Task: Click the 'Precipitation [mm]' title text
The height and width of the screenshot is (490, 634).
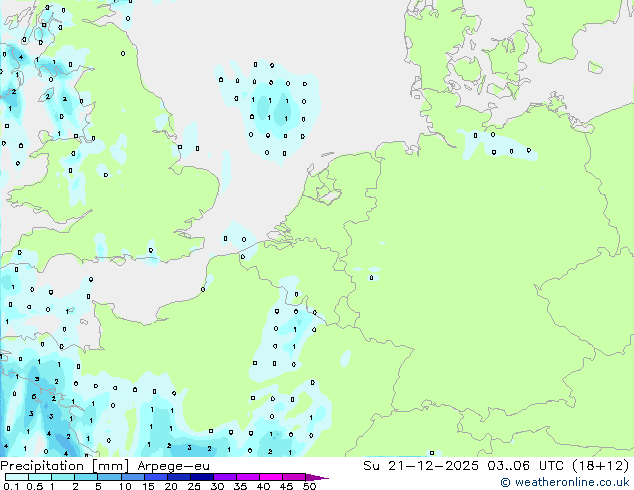Action: point(65,466)
